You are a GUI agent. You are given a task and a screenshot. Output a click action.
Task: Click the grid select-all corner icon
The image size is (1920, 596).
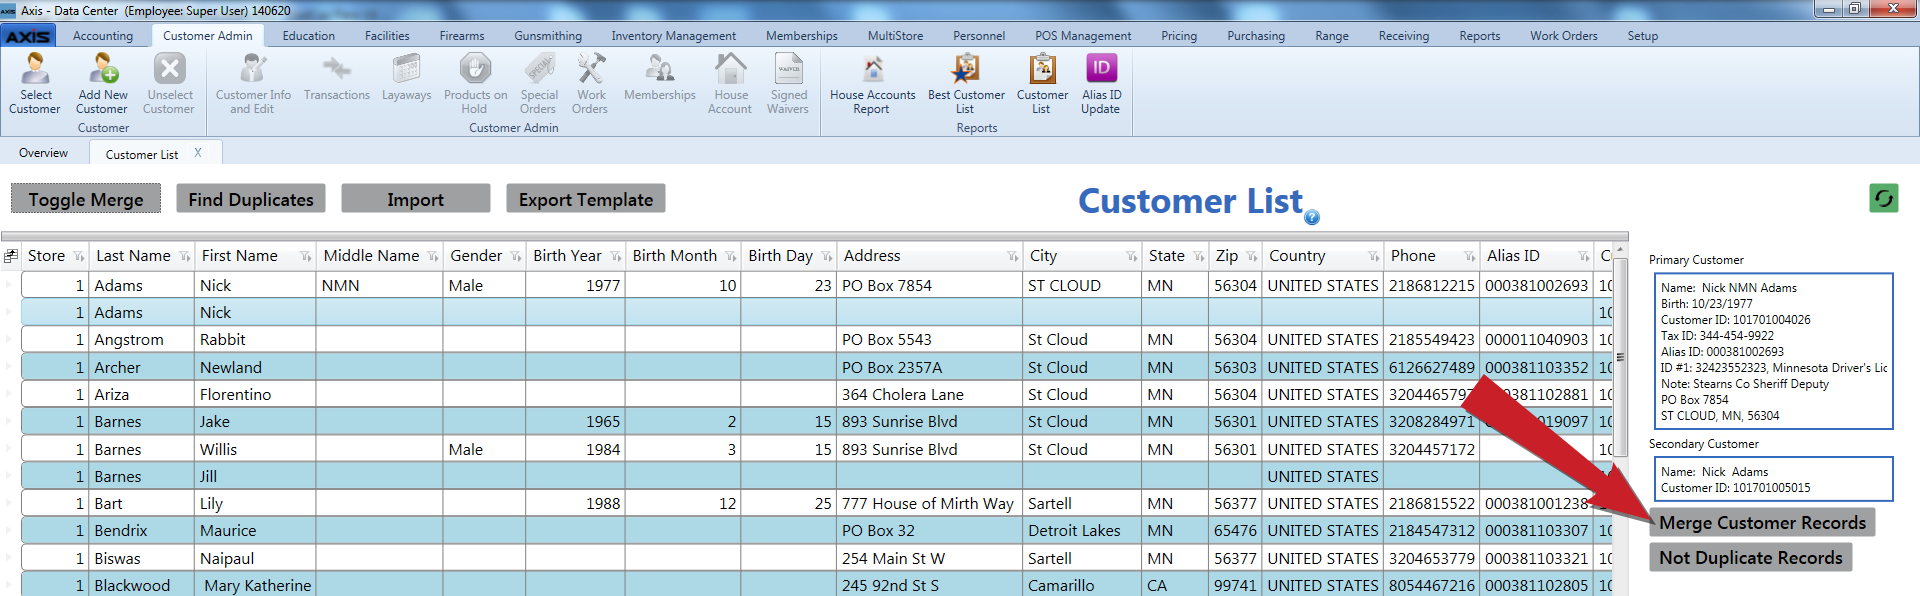(11, 256)
